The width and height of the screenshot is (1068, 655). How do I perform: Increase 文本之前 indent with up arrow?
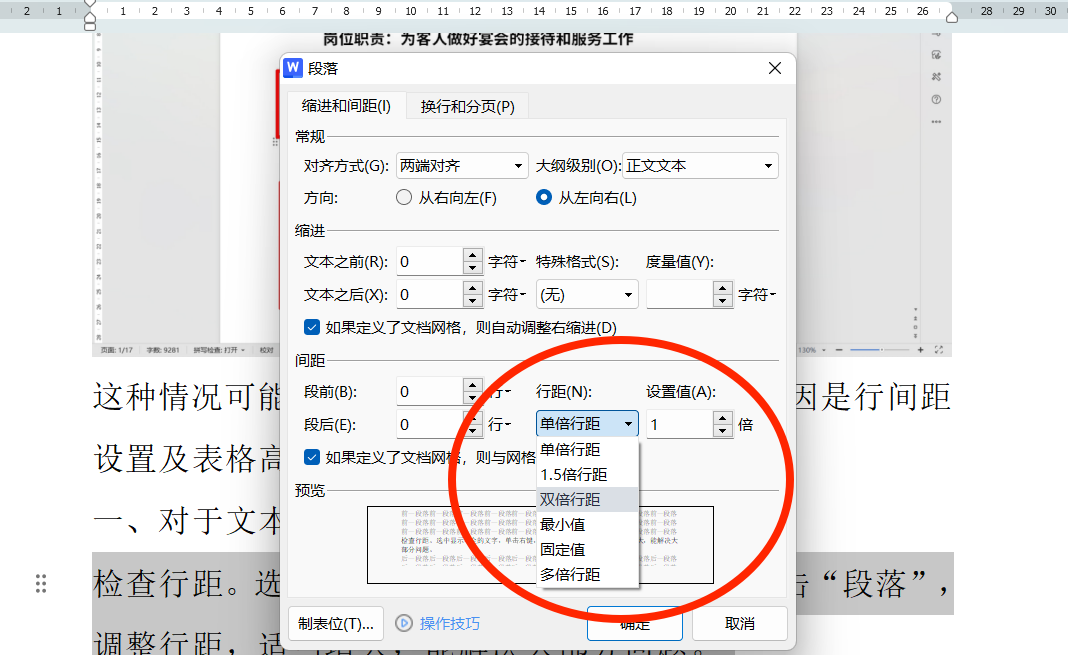pos(473,255)
